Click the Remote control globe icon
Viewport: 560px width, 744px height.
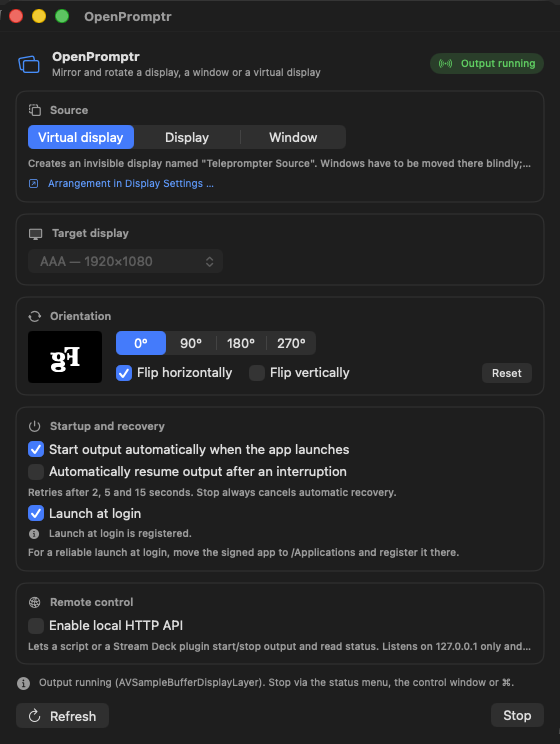(35, 602)
